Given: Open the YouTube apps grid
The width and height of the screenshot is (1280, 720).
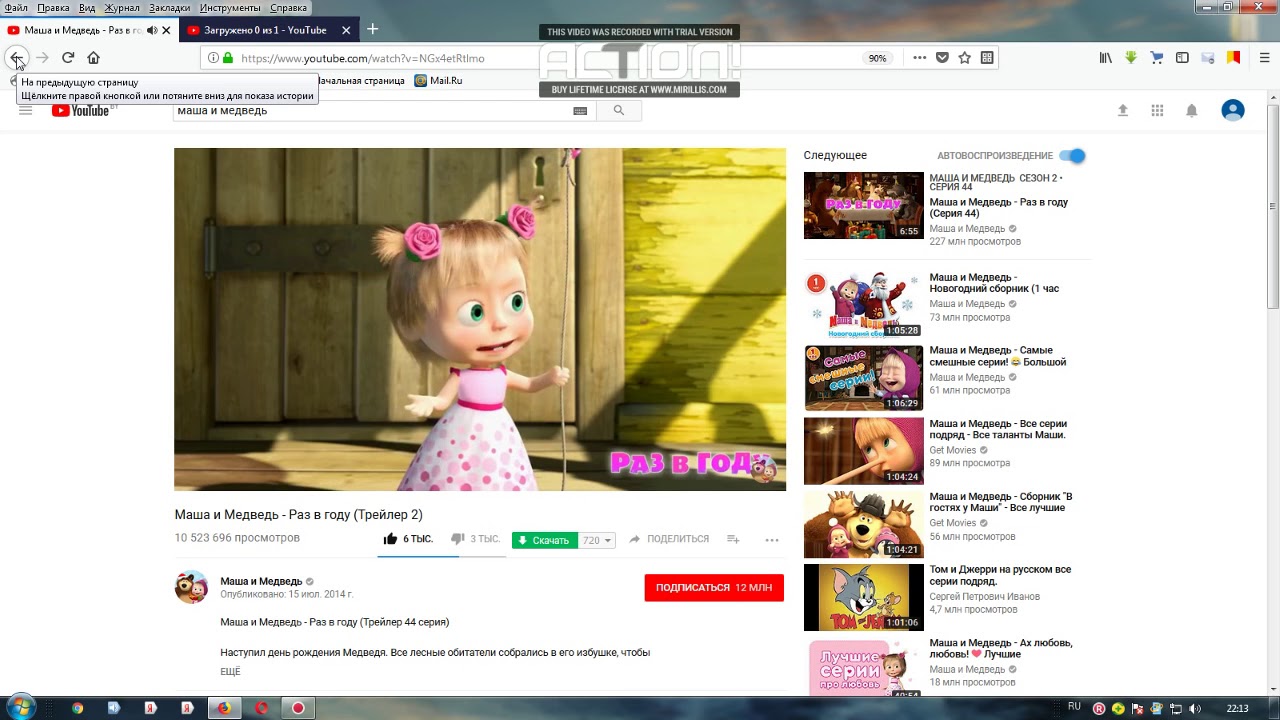Looking at the screenshot, I should 1157,110.
